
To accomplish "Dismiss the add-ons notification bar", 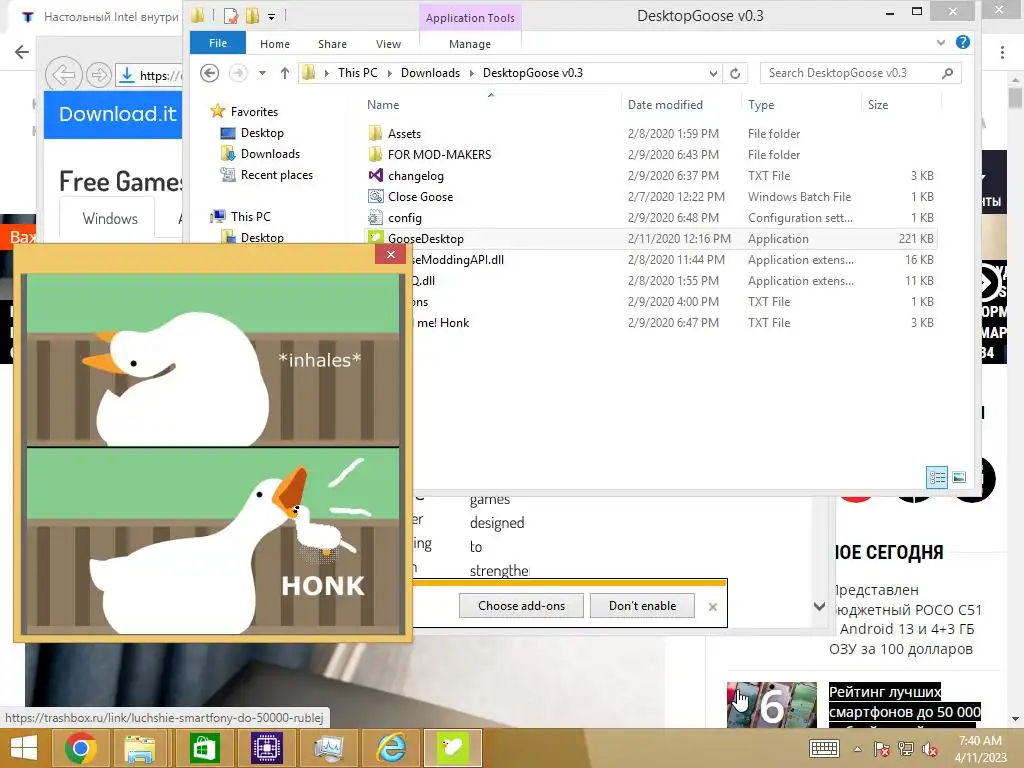I will (x=712, y=607).
